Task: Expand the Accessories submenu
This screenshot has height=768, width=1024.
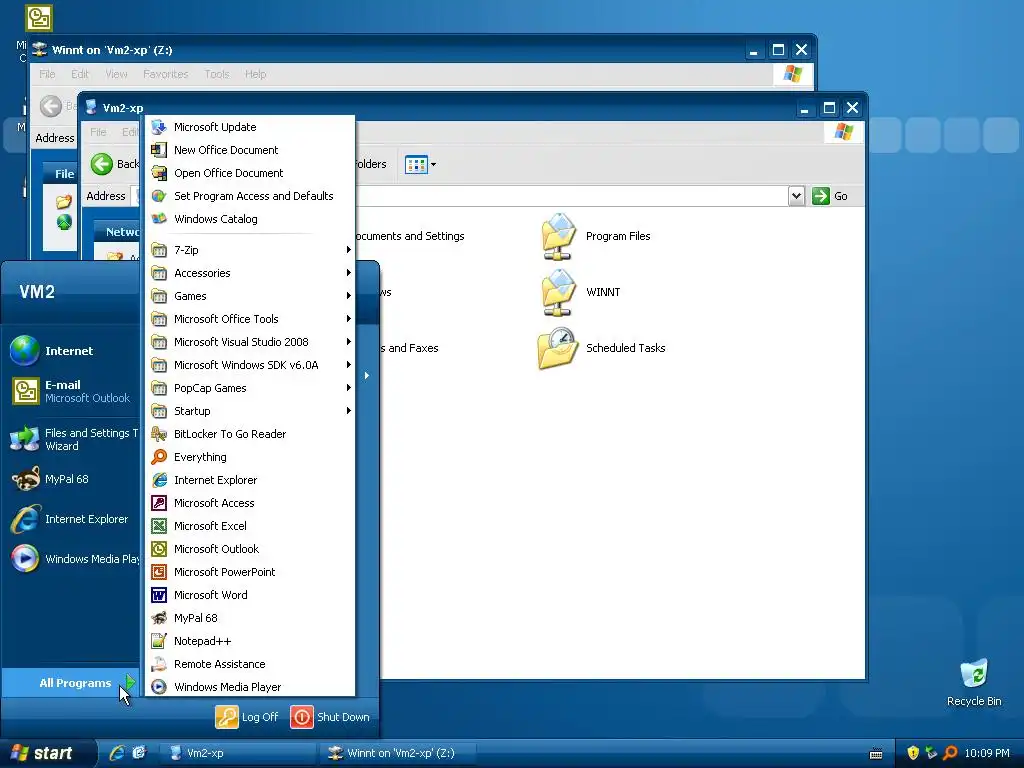Action: pyautogui.click(x=250, y=272)
